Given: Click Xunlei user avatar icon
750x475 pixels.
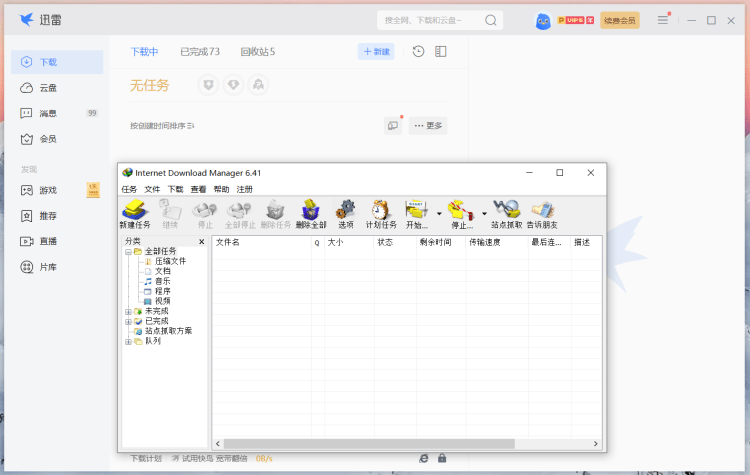Looking at the screenshot, I should click(543, 21).
